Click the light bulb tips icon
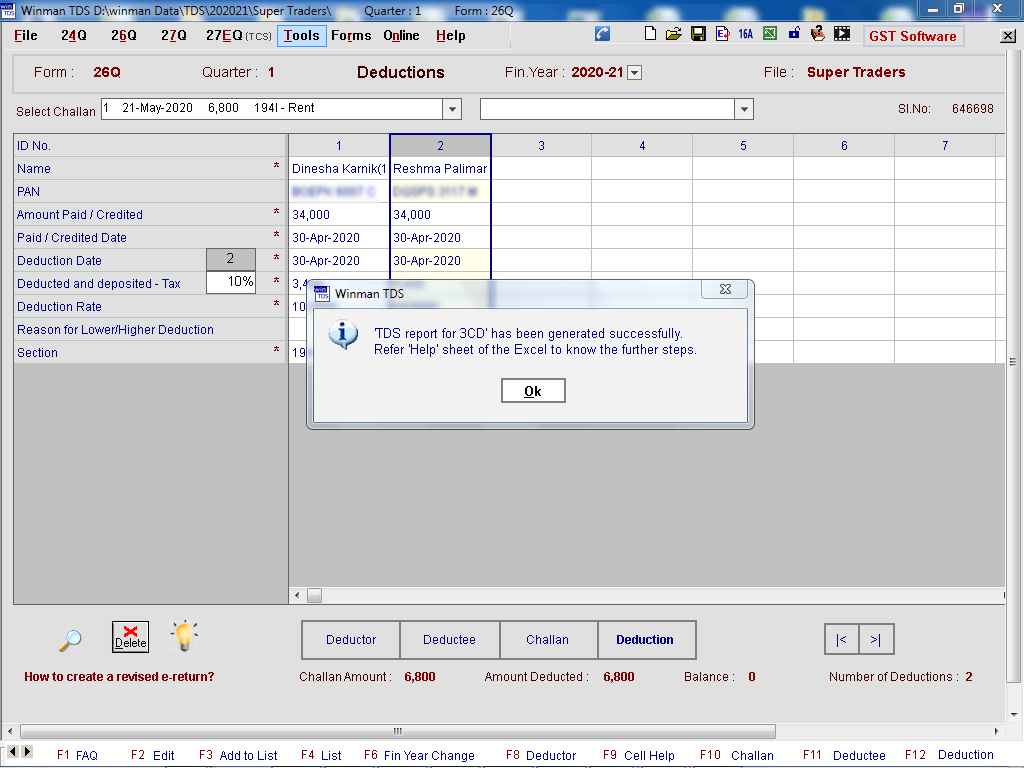This screenshot has height=768, width=1024. [x=184, y=636]
